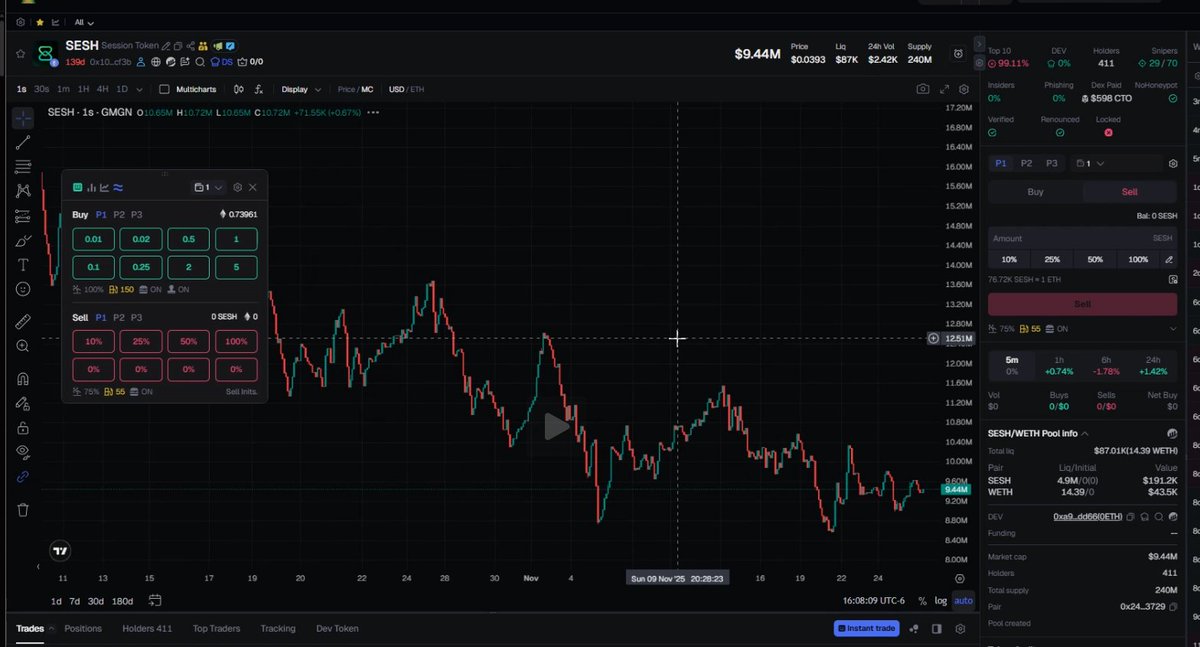Activate the zoom-in magnifier tool
The width and height of the screenshot is (1200, 647).
tap(23, 346)
